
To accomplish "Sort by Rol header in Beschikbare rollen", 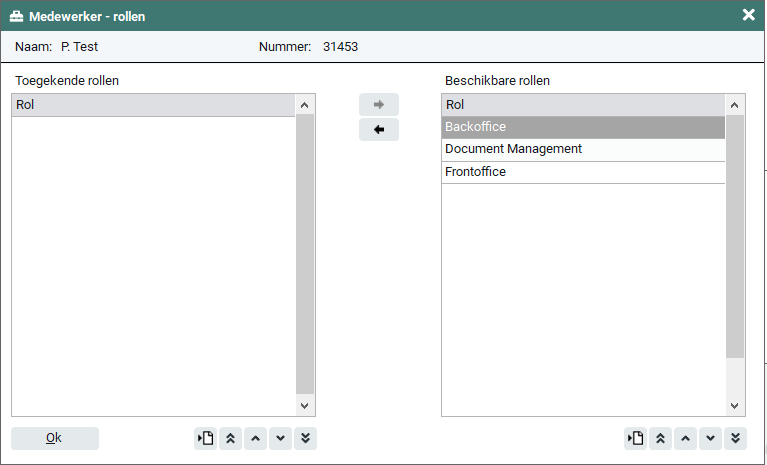I will (x=582, y=104).
